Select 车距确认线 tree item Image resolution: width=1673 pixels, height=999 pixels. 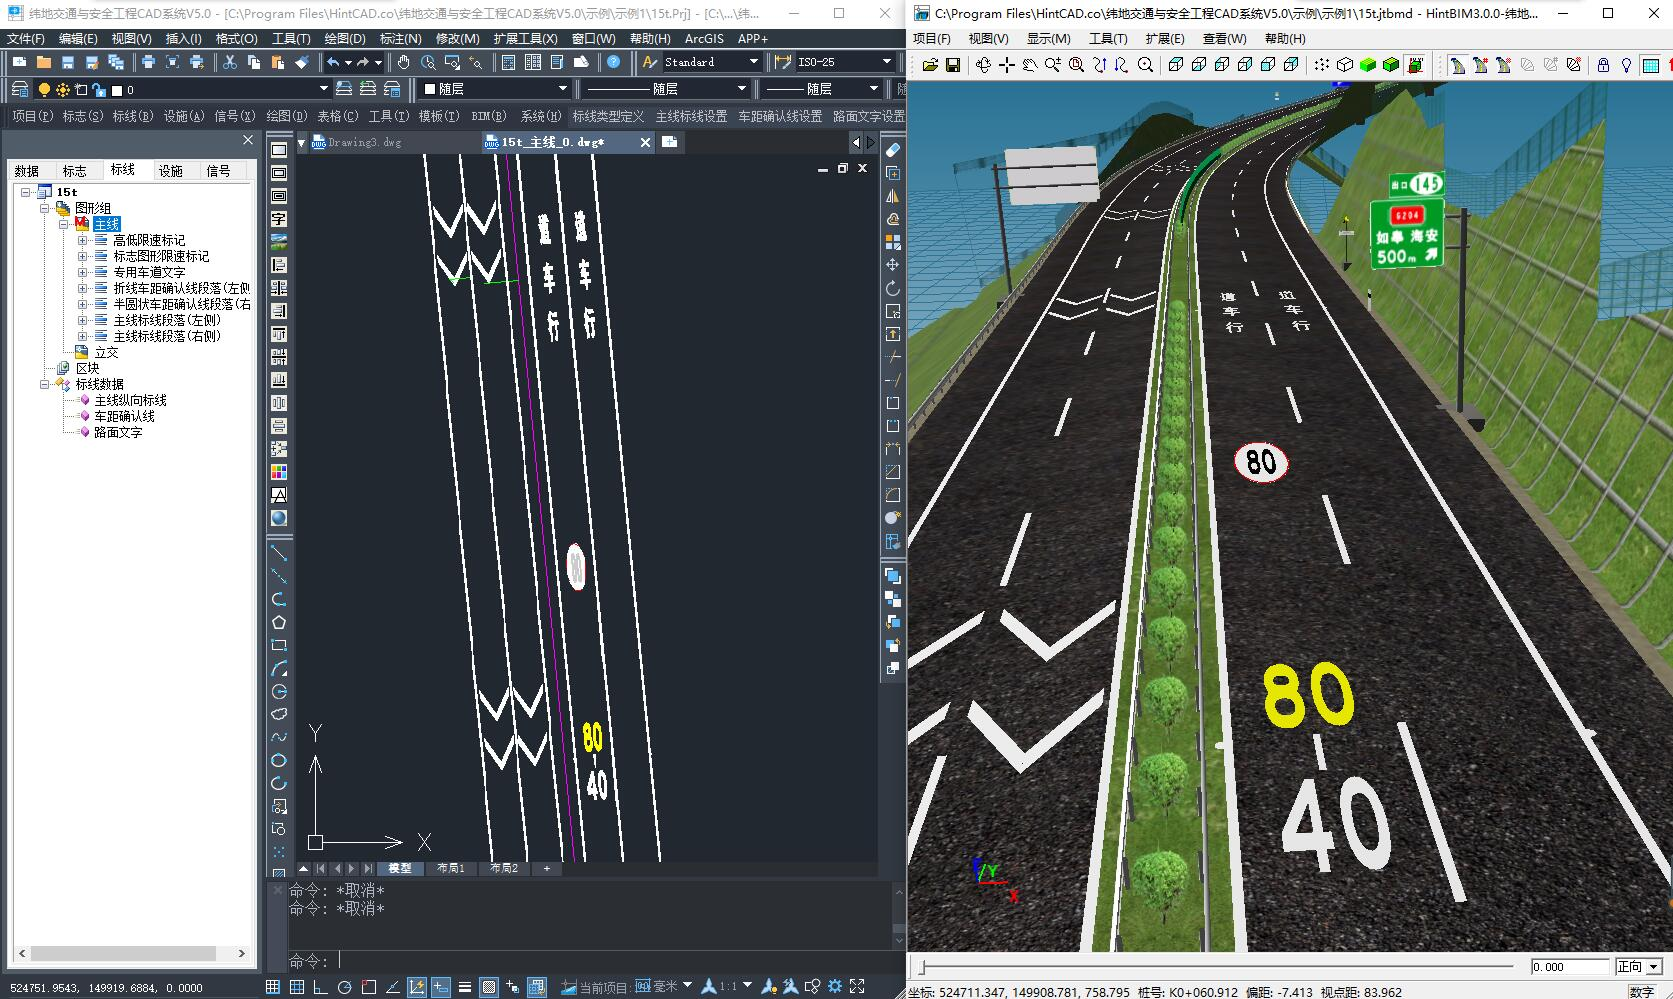pyautogui.click(x=124, y=416)
